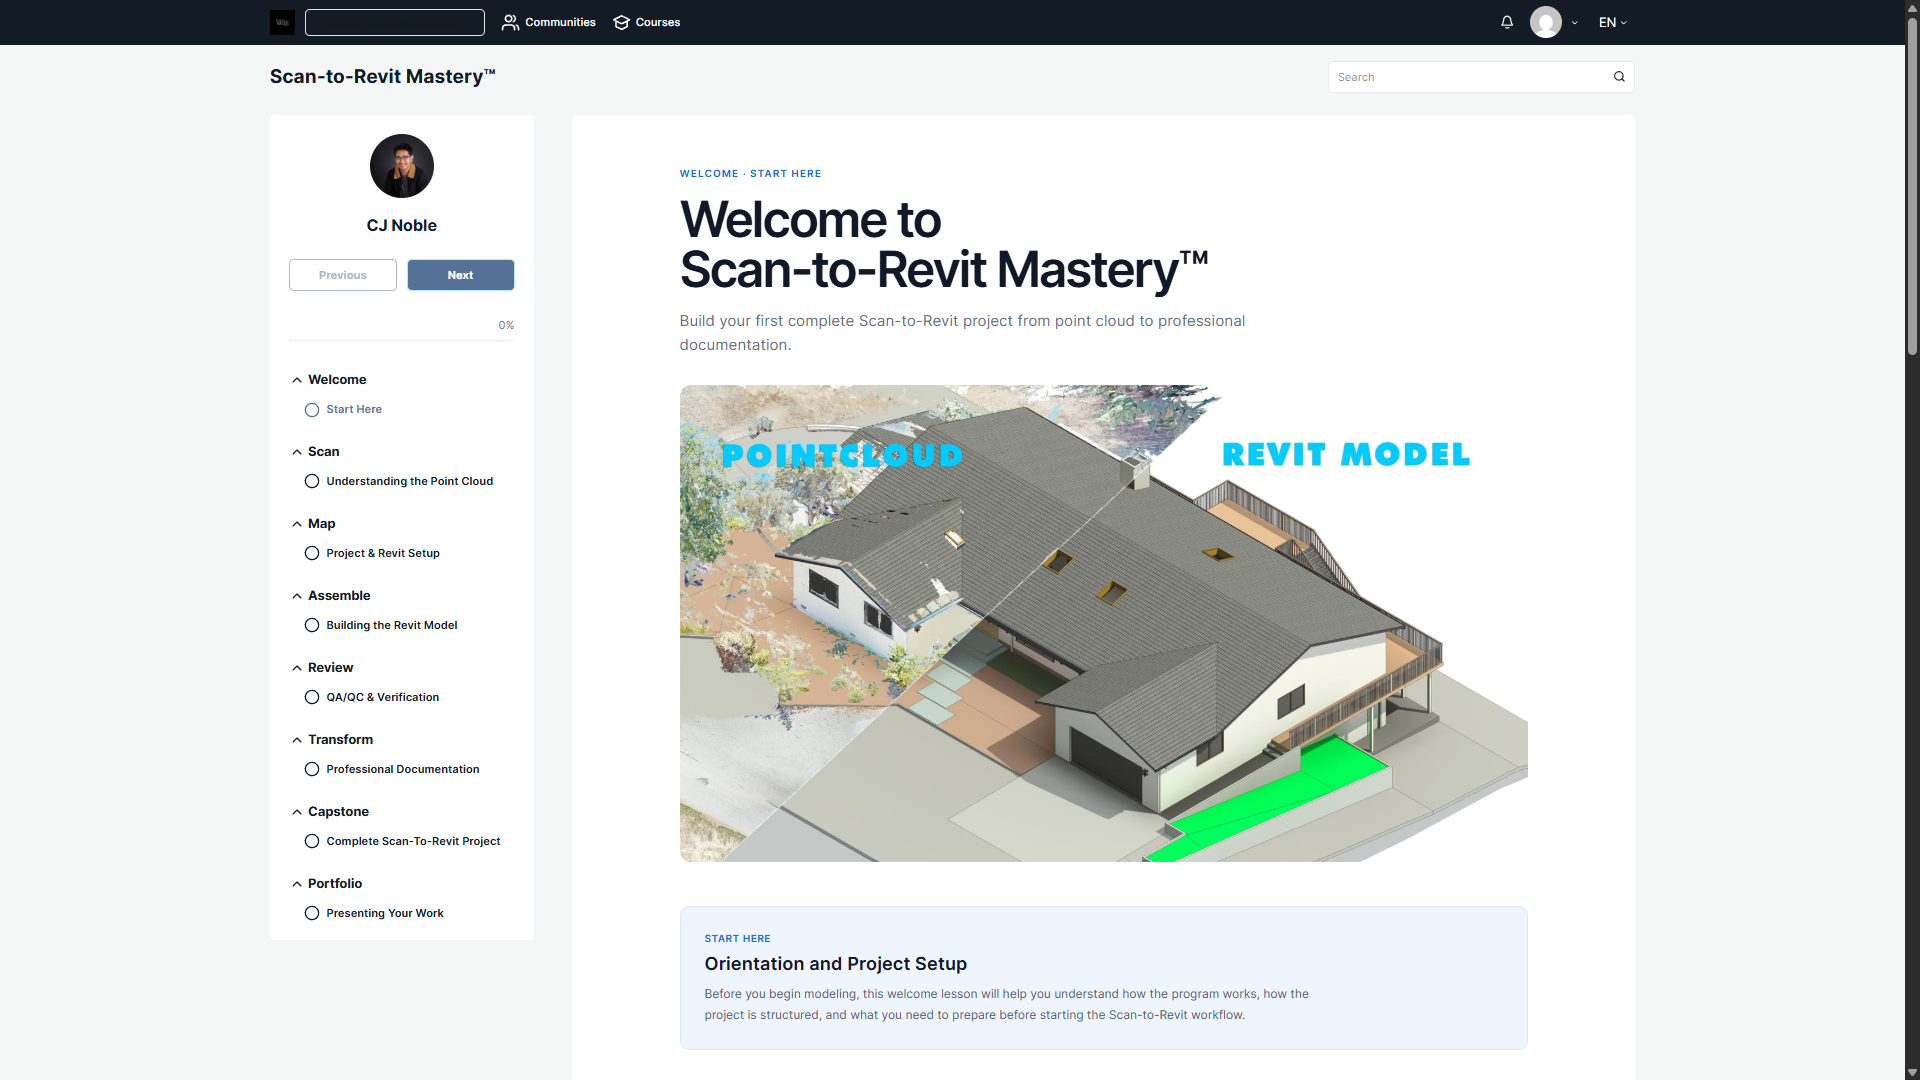Collapse the Welcome section
The width and height of the screenshot is (1920, 1080).
pyautogui.click(x=297, y=380)
